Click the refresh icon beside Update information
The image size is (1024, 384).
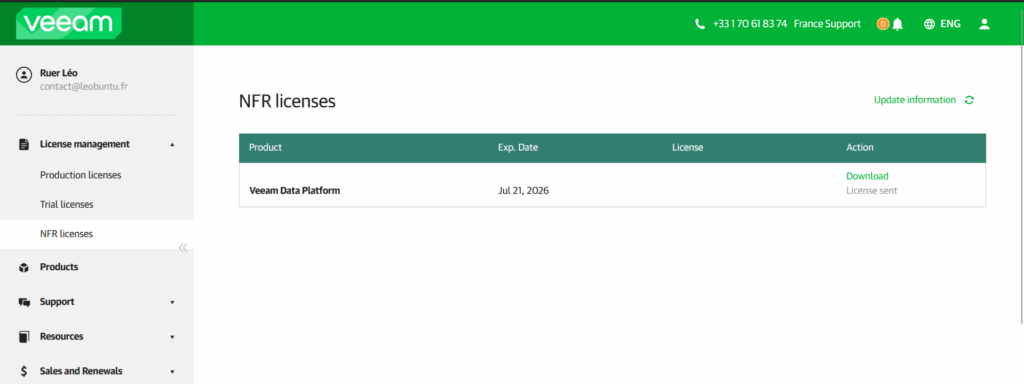(x=969, y=100)
